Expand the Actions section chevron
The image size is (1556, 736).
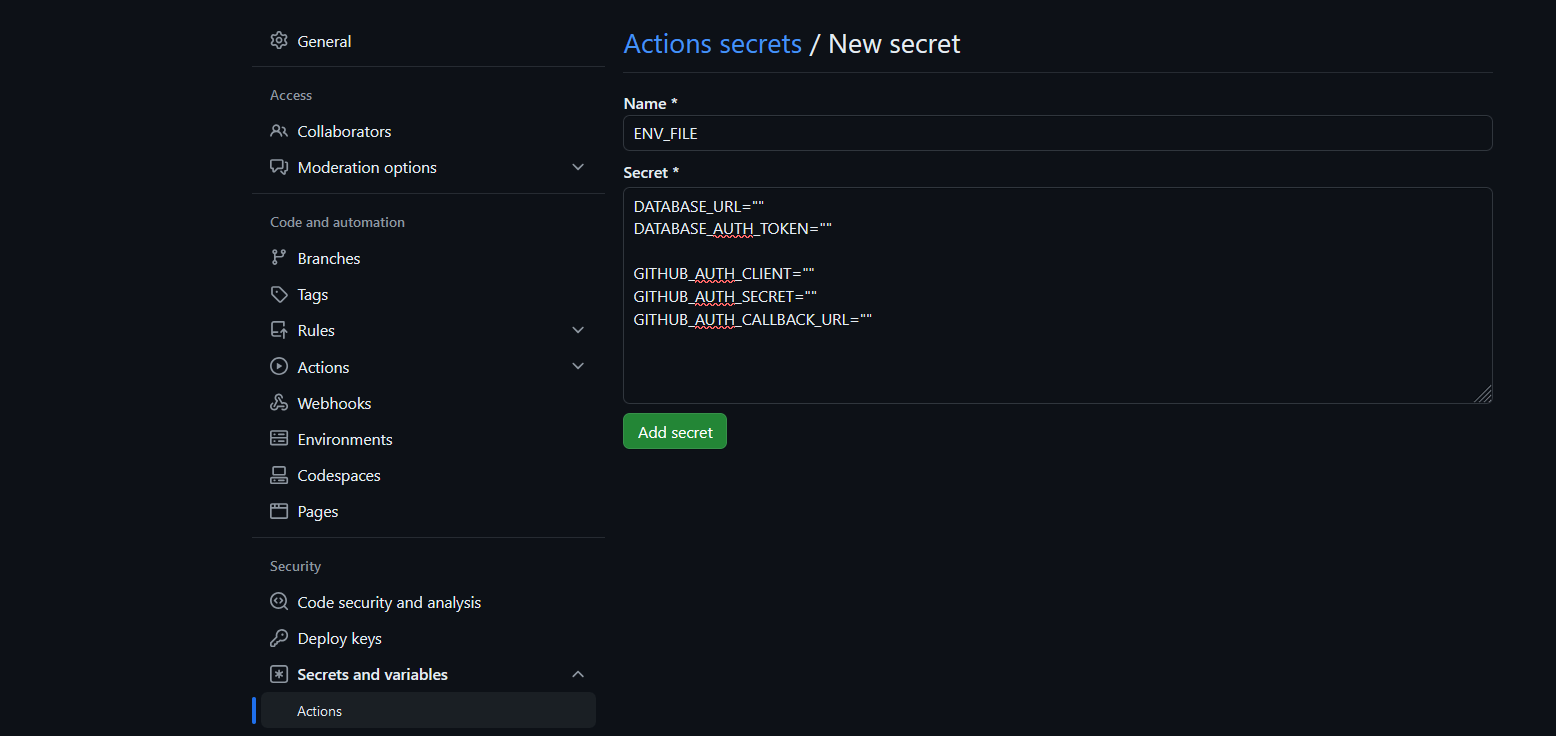(578, 367)
